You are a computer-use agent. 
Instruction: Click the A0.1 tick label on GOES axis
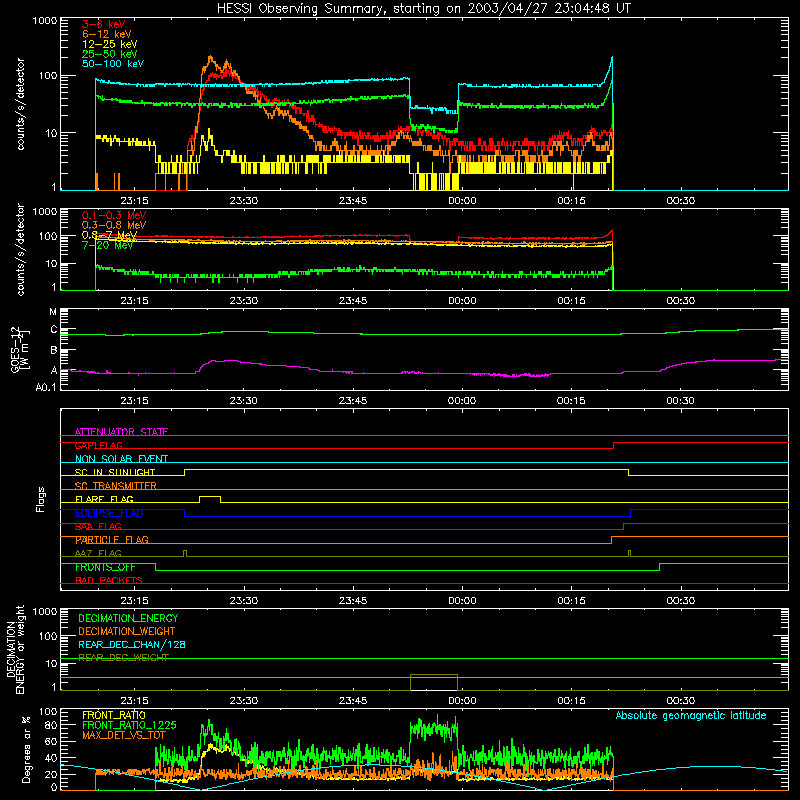(46, 388)
